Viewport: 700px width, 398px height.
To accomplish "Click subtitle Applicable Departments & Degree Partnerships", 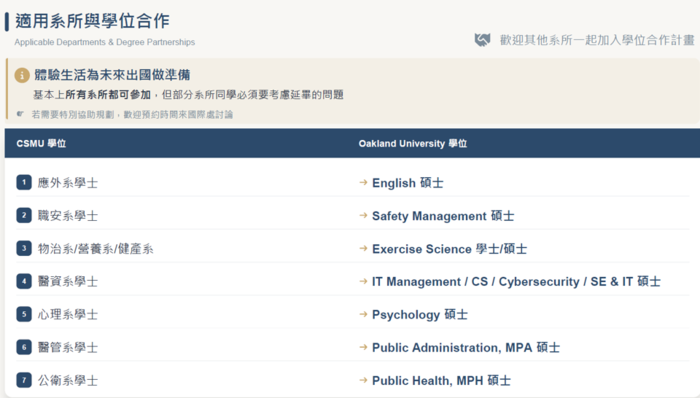I will (104, 42).
